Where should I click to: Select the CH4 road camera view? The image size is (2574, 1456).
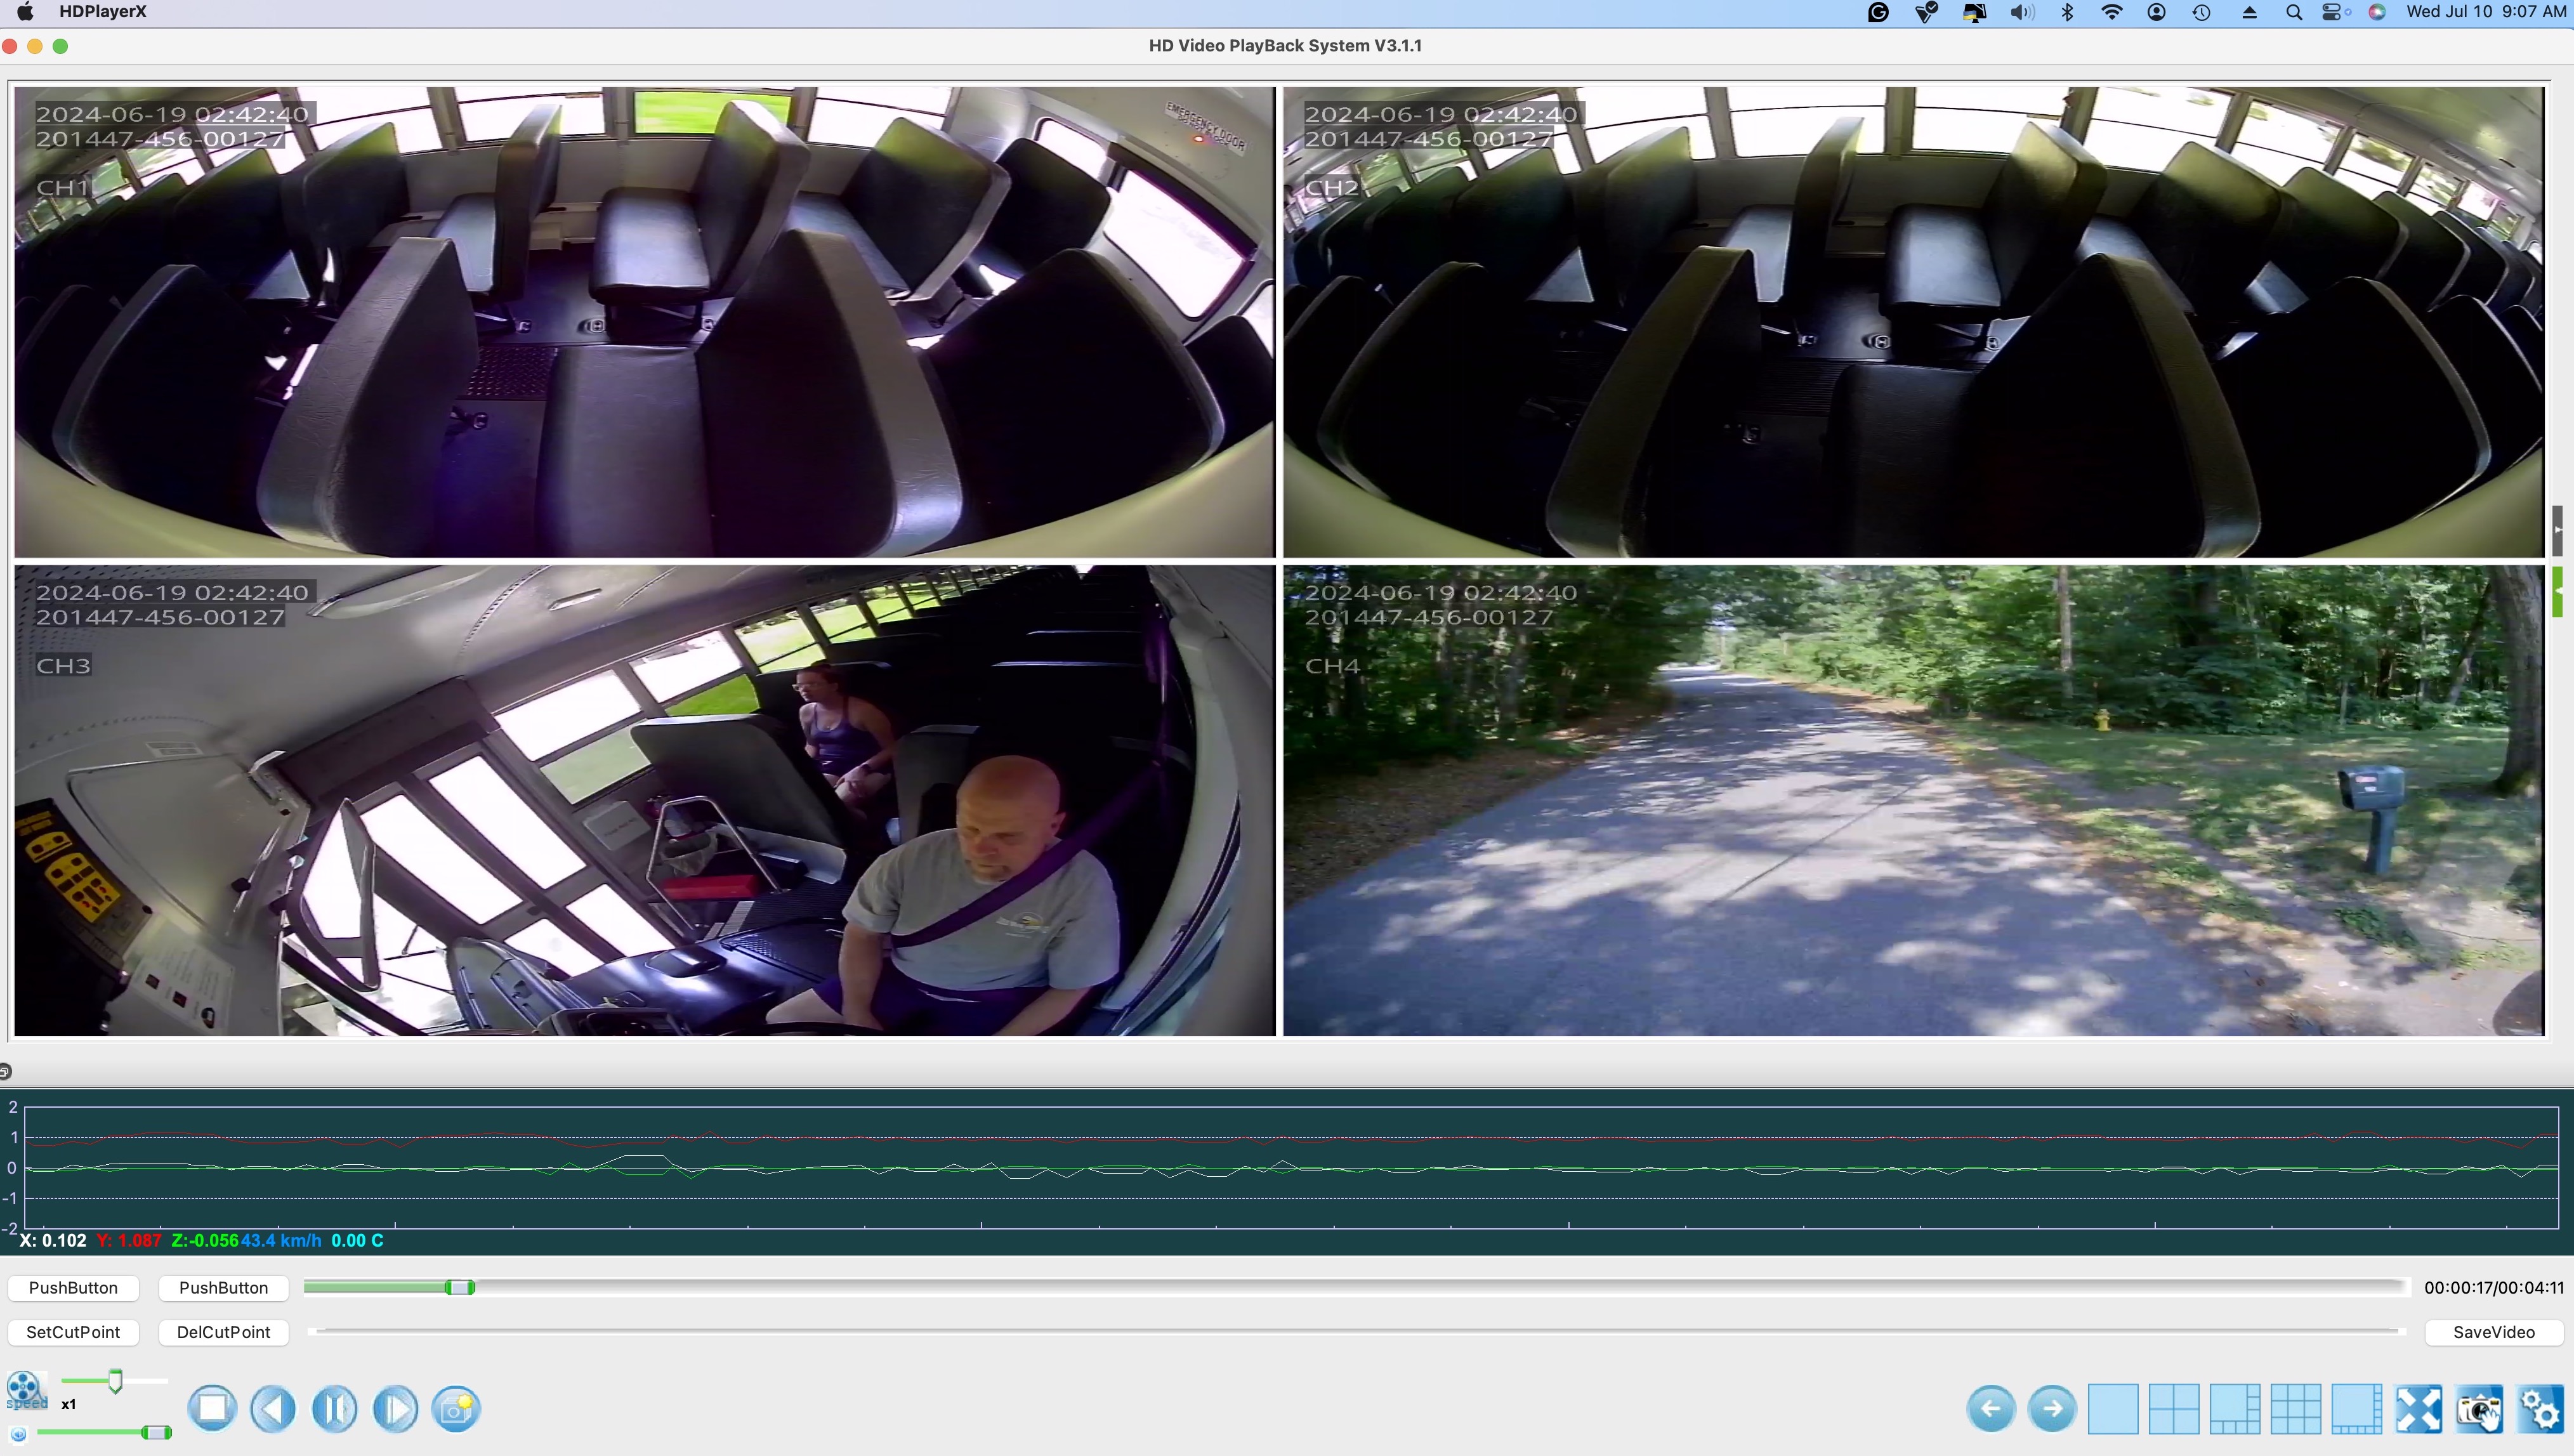(1912, 800)
